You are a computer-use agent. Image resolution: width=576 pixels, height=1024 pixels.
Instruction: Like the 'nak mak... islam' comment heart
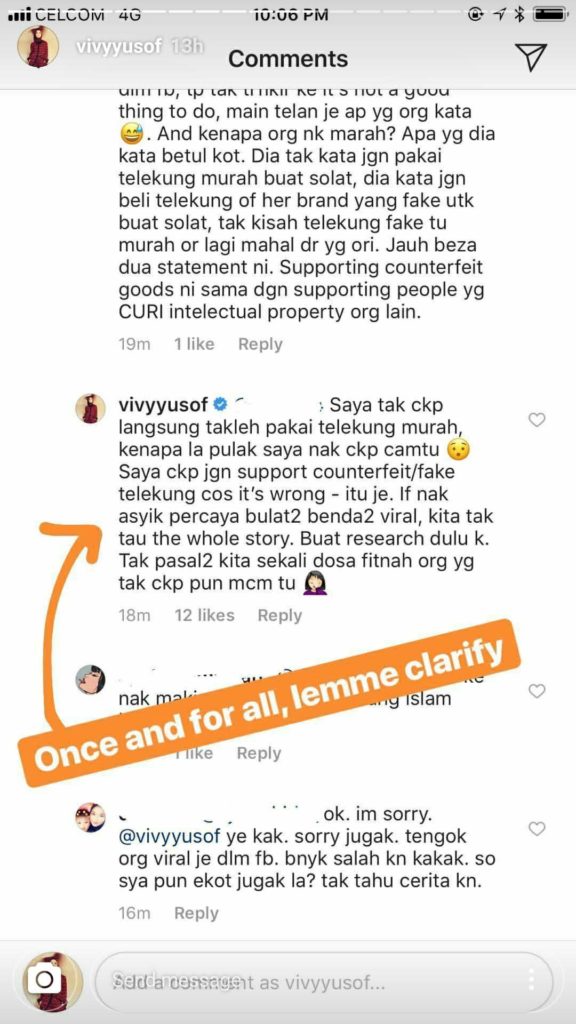click(537, 691)
